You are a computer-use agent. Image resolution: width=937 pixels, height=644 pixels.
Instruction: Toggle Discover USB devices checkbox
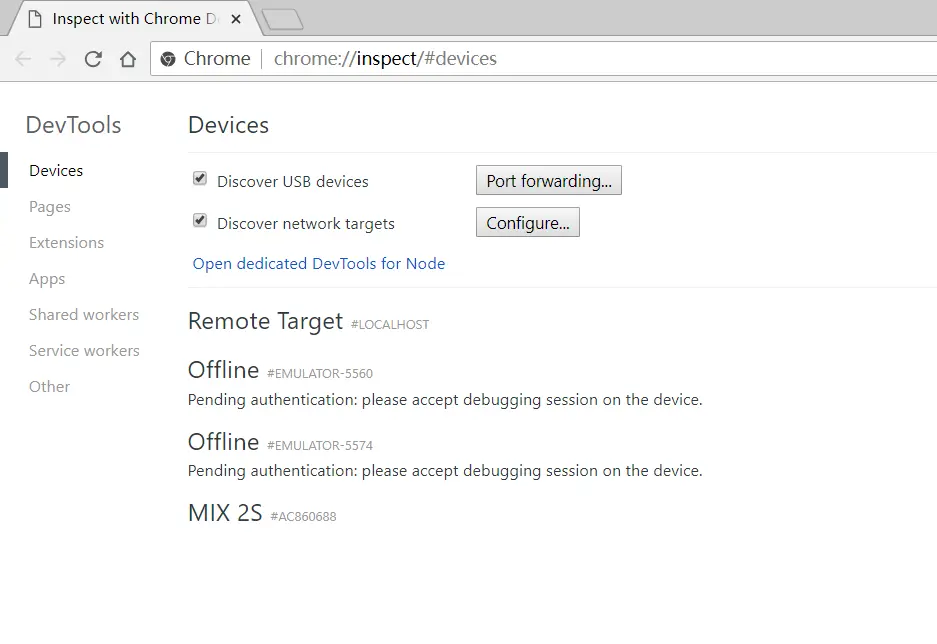(x=200, y=179)
